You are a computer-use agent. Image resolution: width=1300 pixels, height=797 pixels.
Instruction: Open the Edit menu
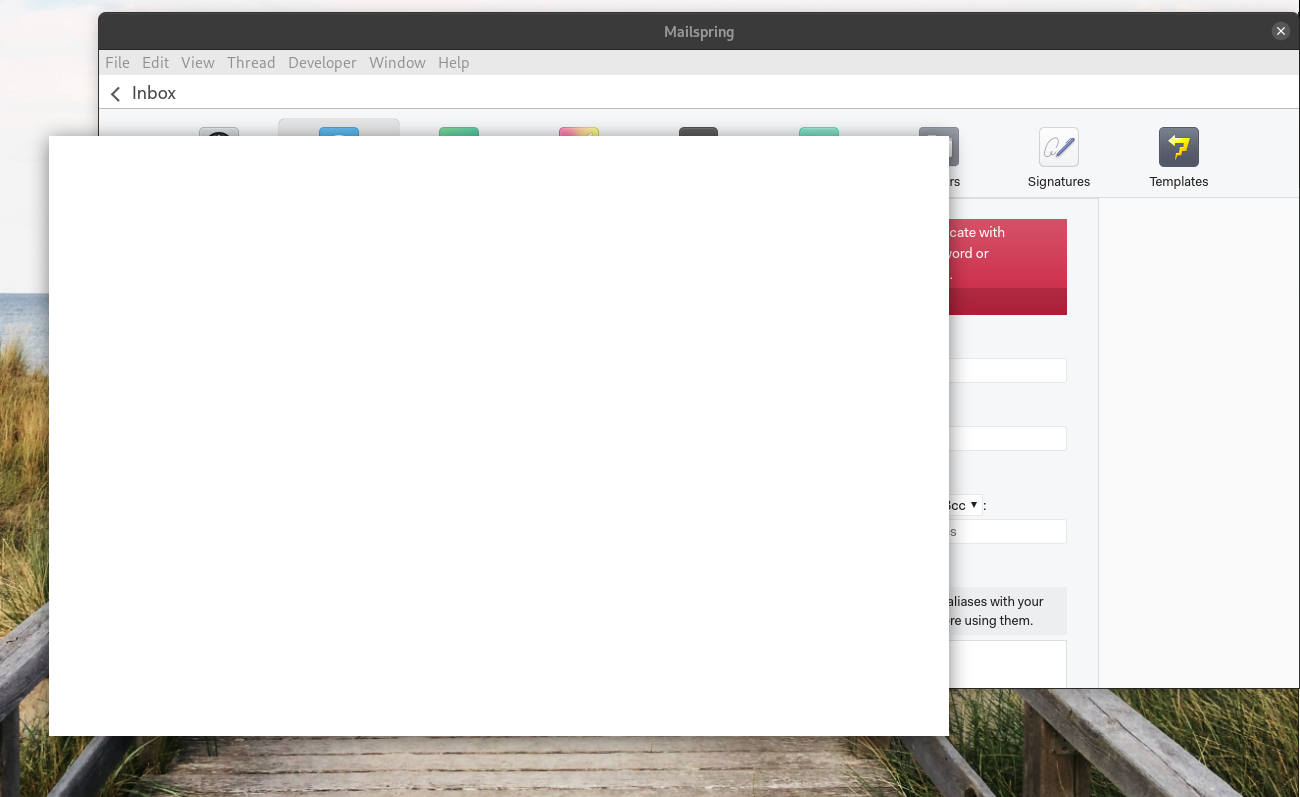point(155,62)
